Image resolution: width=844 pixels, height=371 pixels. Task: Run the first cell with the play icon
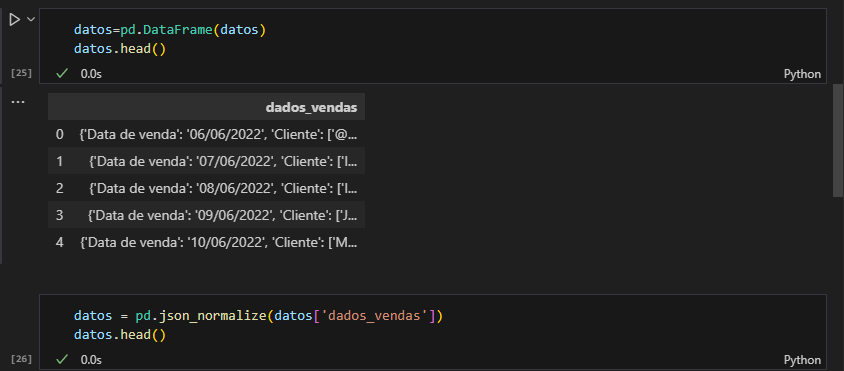point(15,20)
